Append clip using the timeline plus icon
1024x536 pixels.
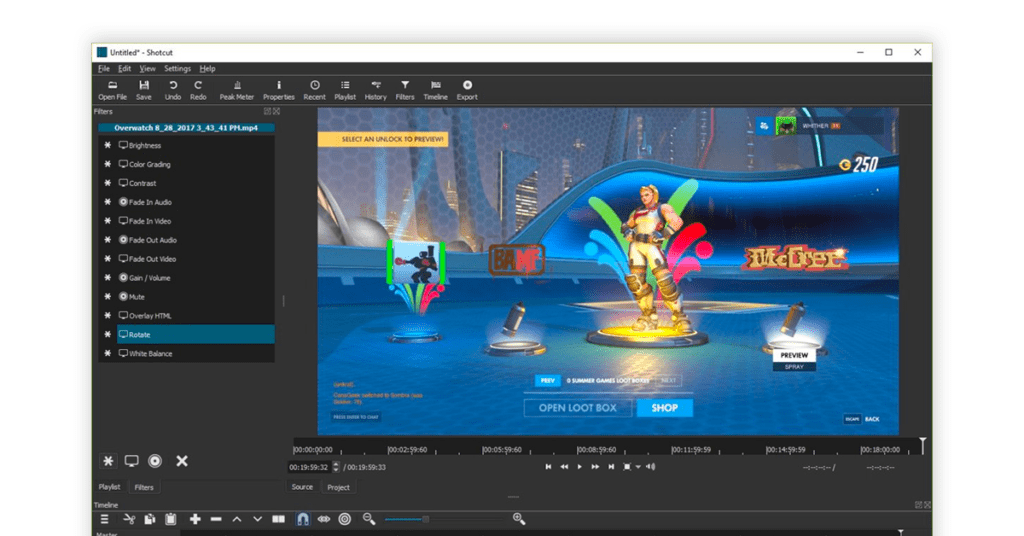click(x=195, y=519)
